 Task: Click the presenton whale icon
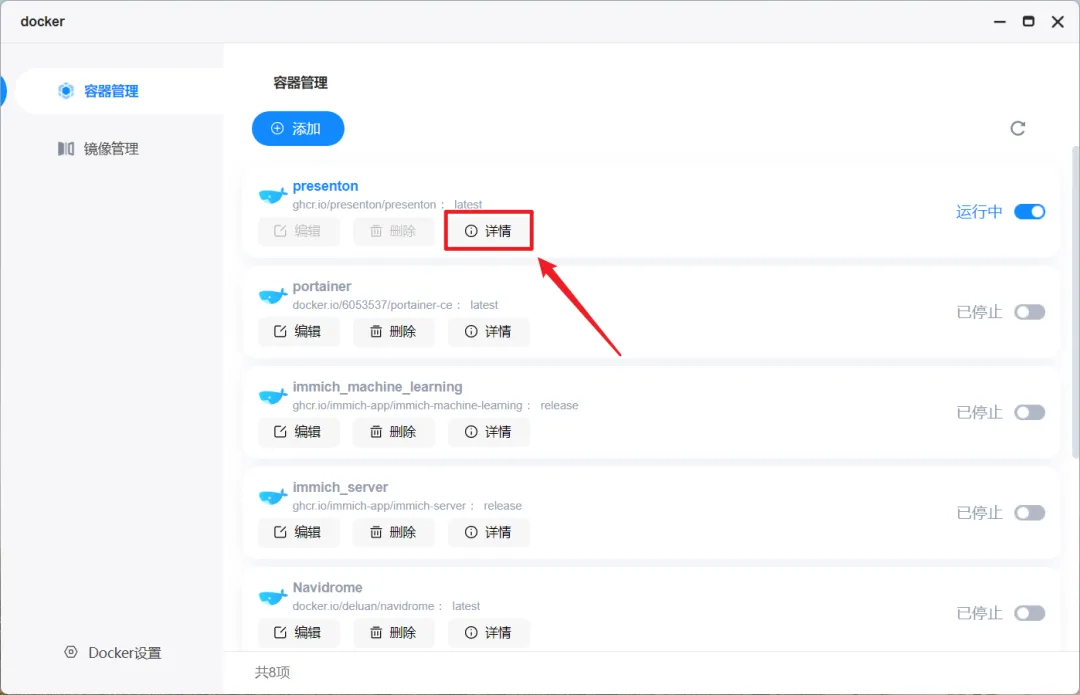tap(273, 196)
